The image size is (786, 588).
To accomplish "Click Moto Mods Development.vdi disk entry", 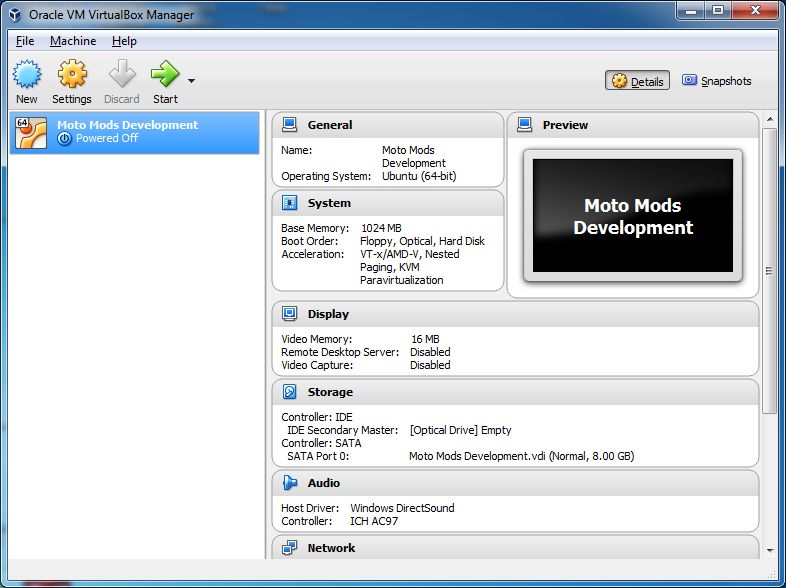I will (522, 456).
